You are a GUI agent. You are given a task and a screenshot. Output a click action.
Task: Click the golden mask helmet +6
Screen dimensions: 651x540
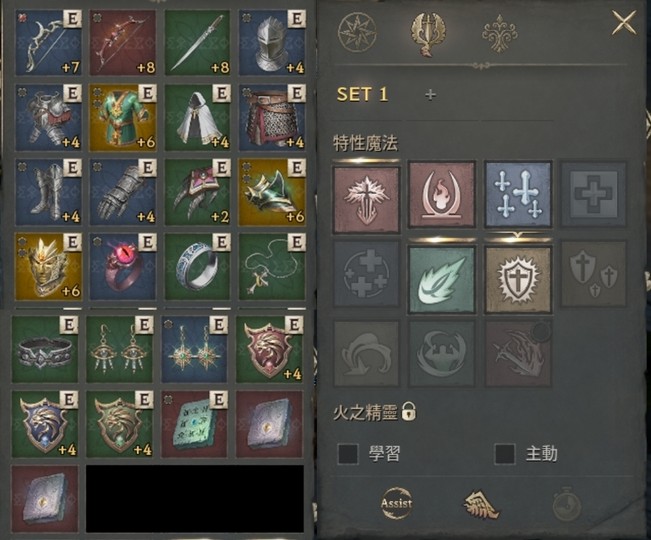(48, 266)
